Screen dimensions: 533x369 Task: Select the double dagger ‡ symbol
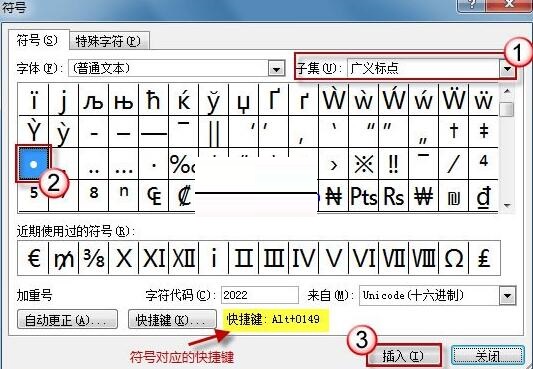click(483, 131)
